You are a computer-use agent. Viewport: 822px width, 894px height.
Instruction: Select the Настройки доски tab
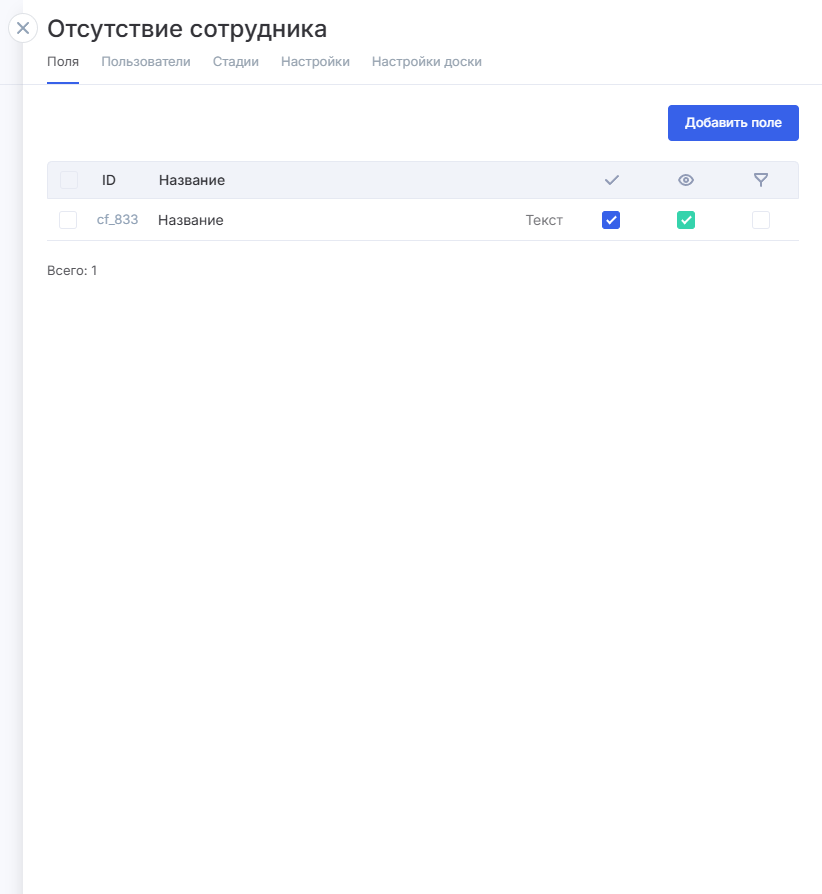tap(427, 62)
